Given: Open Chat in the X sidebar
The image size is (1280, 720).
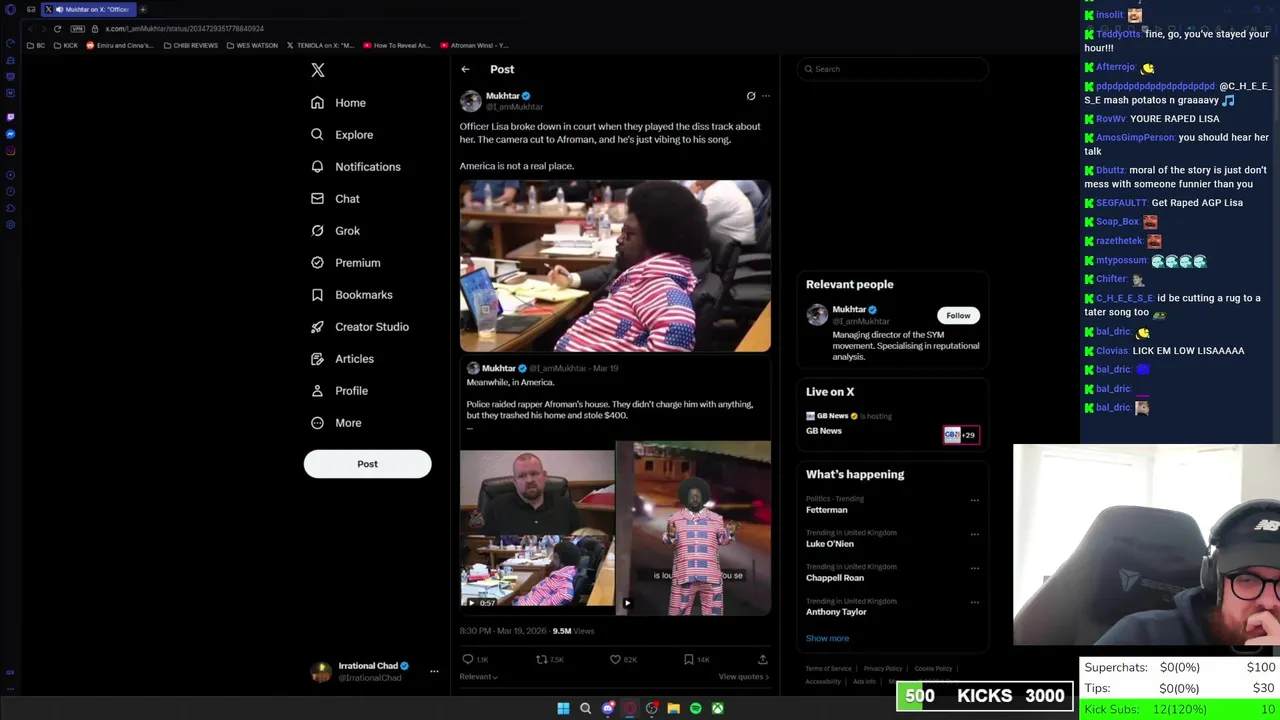Looking at the screenshot, I should click(335, 199).
